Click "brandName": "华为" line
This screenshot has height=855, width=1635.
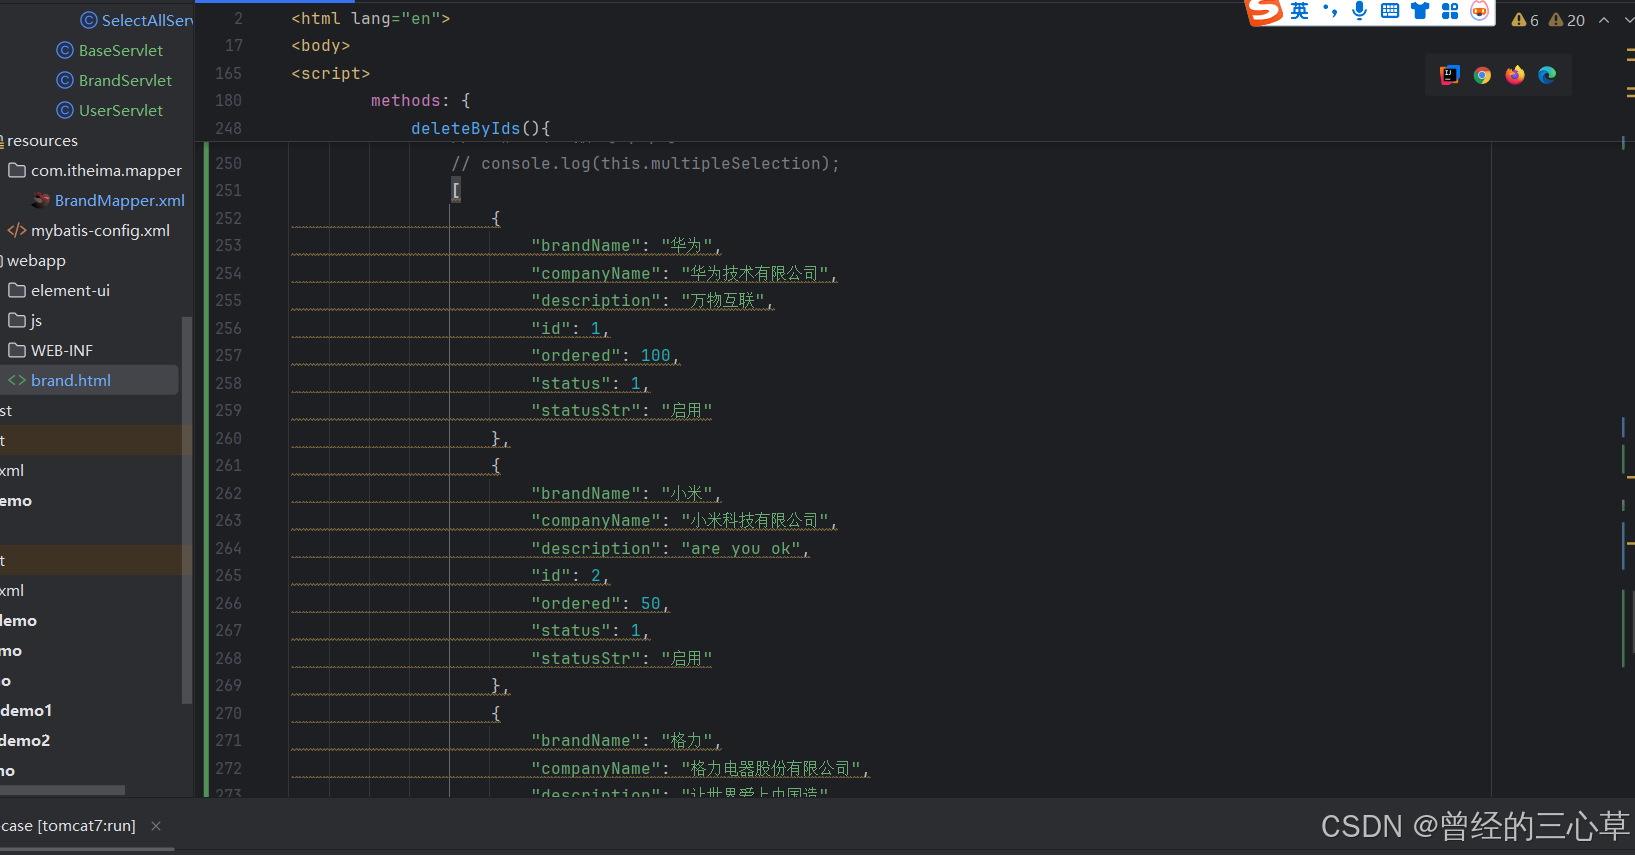626,245
